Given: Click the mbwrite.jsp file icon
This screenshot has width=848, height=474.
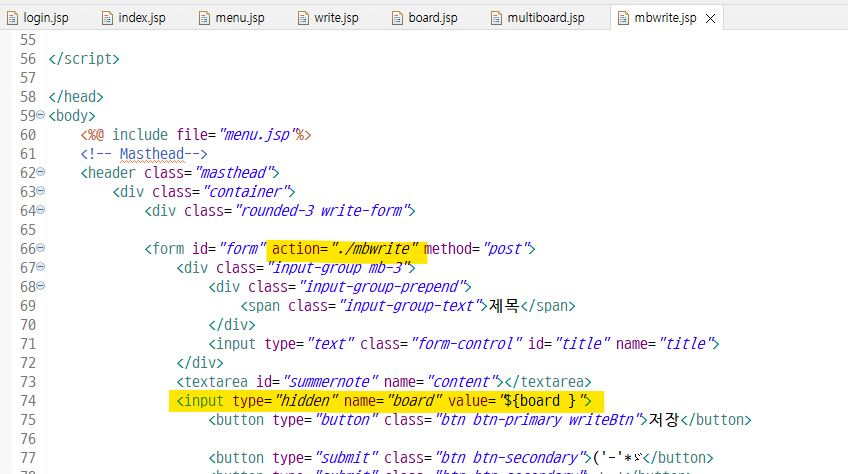Looking at the screenshot, I should pos(624,18).
